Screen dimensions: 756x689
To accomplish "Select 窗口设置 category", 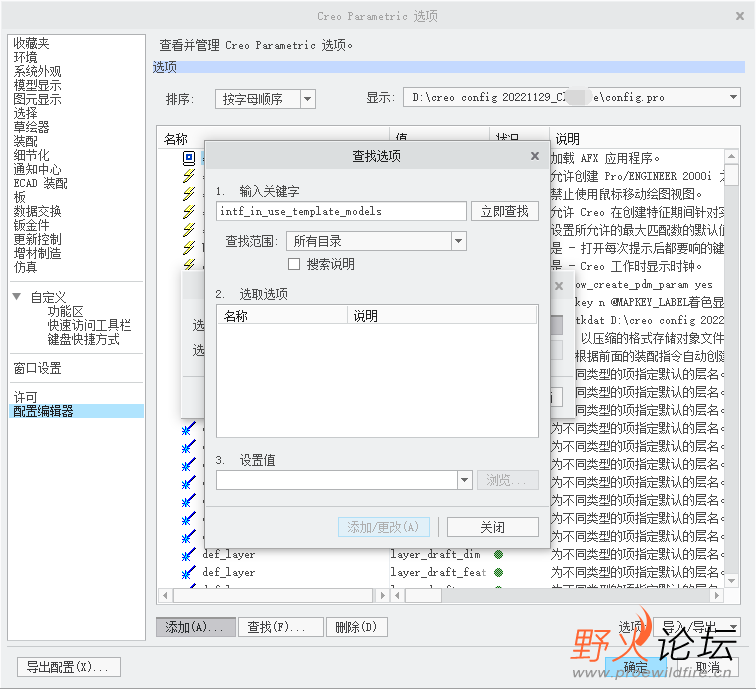I will (x=37, y=368).
